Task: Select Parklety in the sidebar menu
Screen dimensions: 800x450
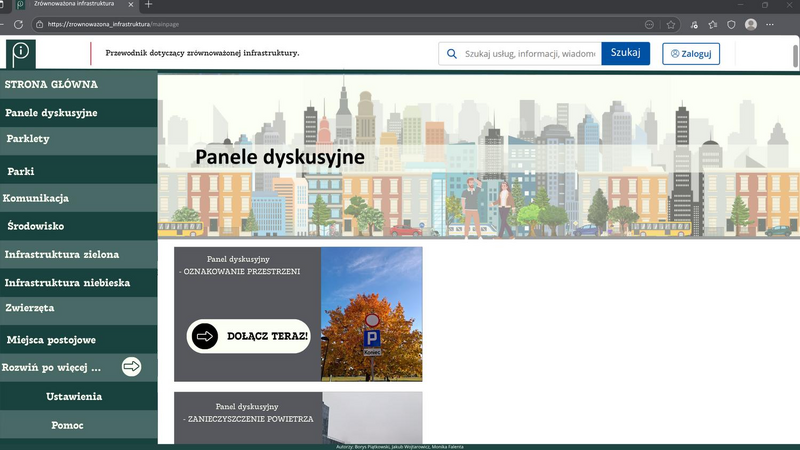Action: 28,139
